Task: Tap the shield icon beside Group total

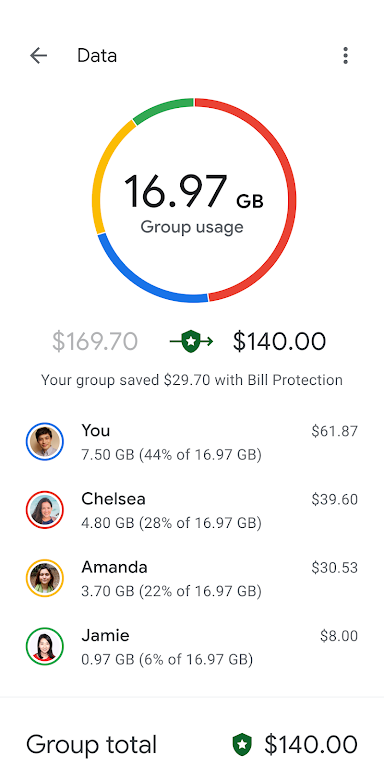Action: pos(242,745)
